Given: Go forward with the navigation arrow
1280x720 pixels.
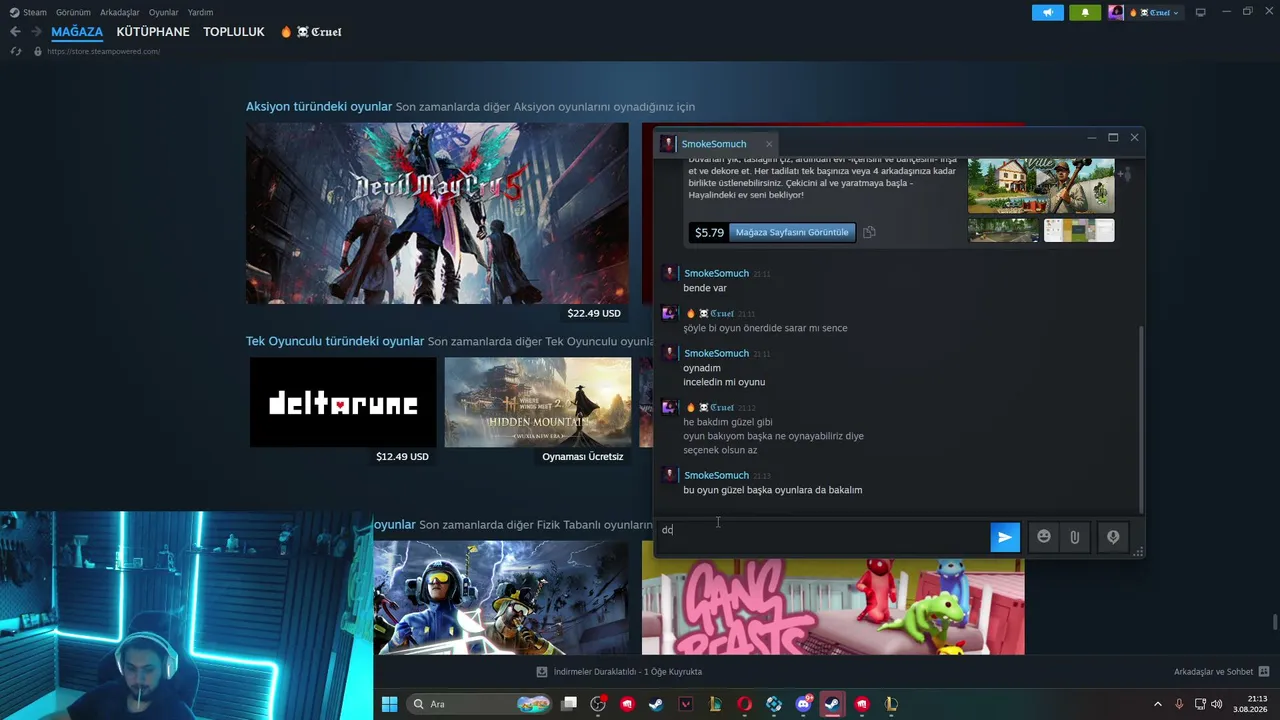Looking at the screenshot, I should (x=36, y=32).
